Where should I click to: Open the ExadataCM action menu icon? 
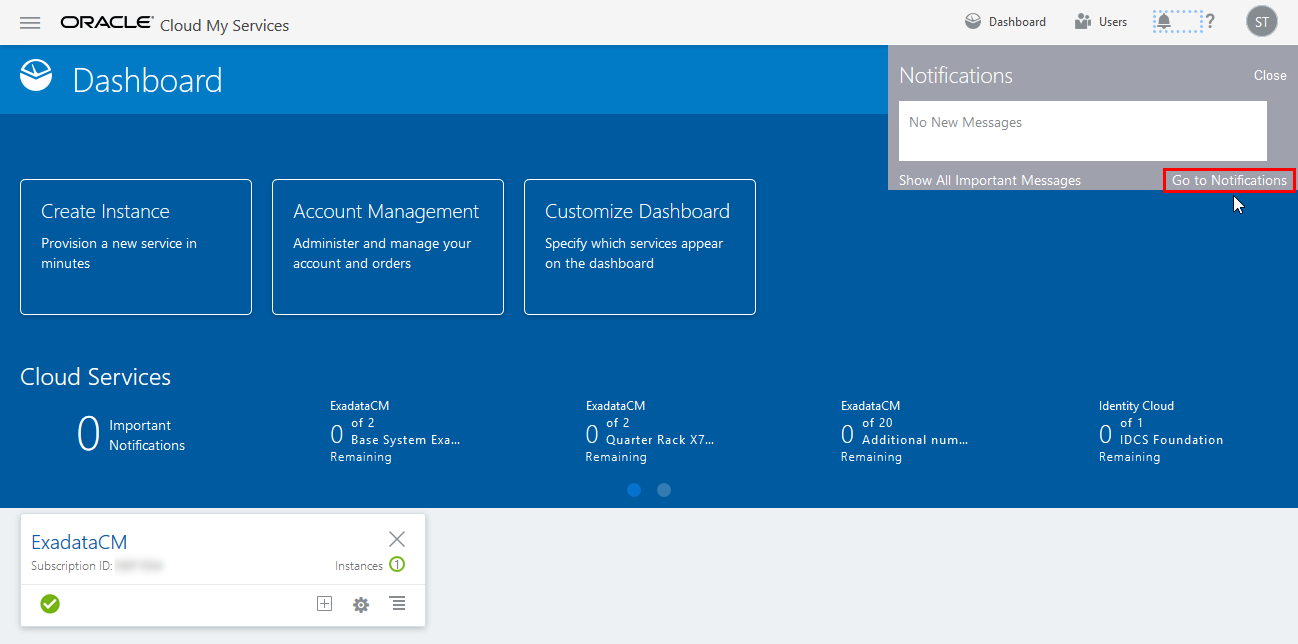click(398, 603)
